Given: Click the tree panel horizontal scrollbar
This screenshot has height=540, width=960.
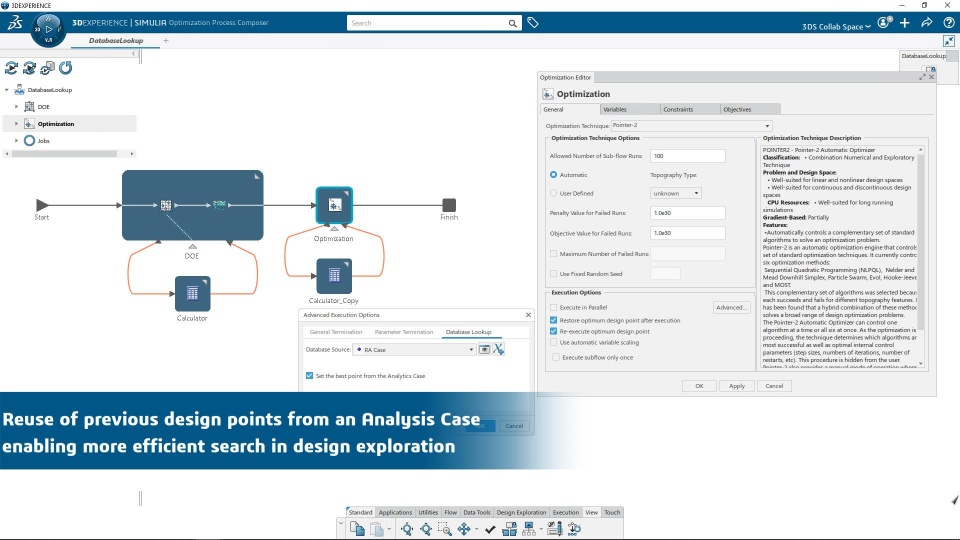Looking at the screenshot, I should 64,154.
